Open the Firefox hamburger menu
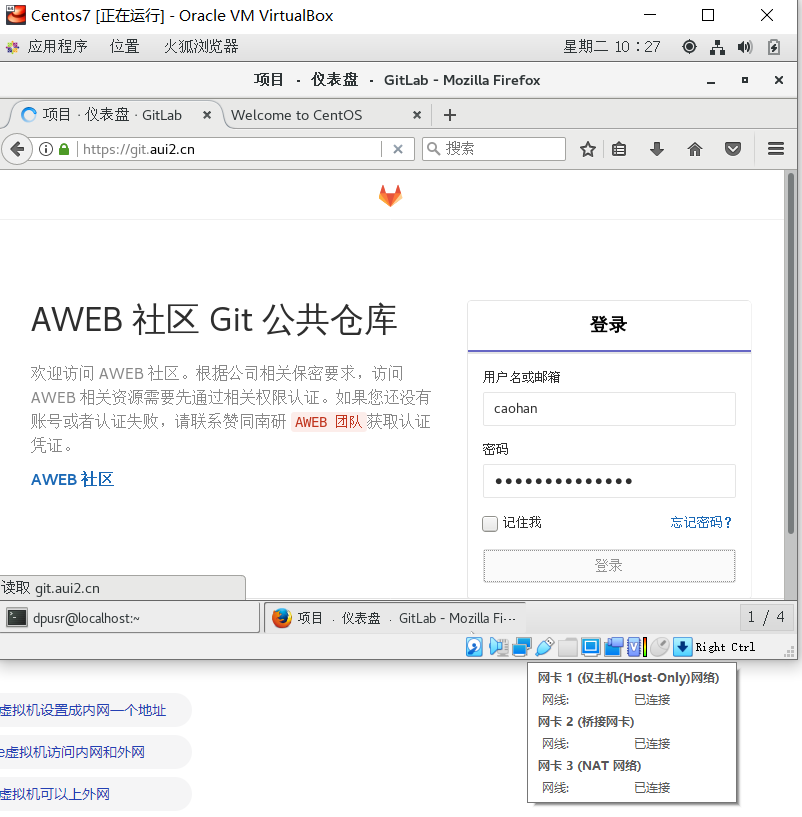This screenshot has width=802, height=817. (775, 149)
